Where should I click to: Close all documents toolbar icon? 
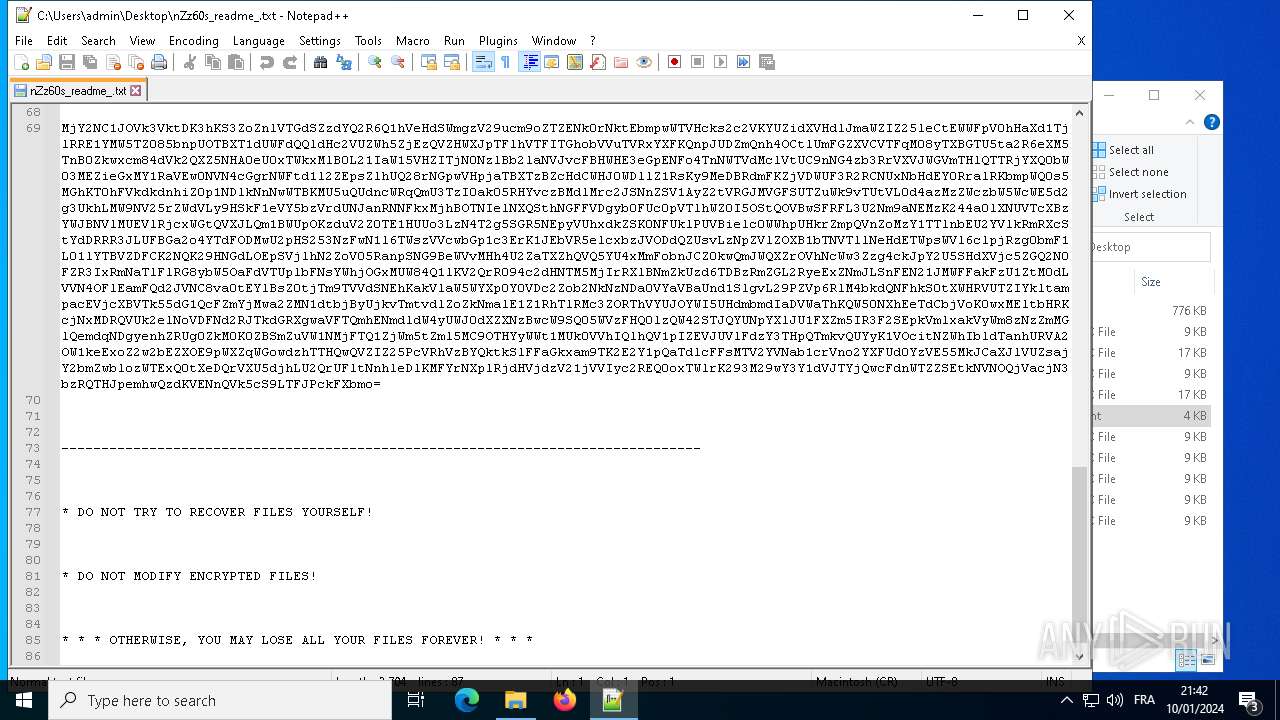click(136, 62)
